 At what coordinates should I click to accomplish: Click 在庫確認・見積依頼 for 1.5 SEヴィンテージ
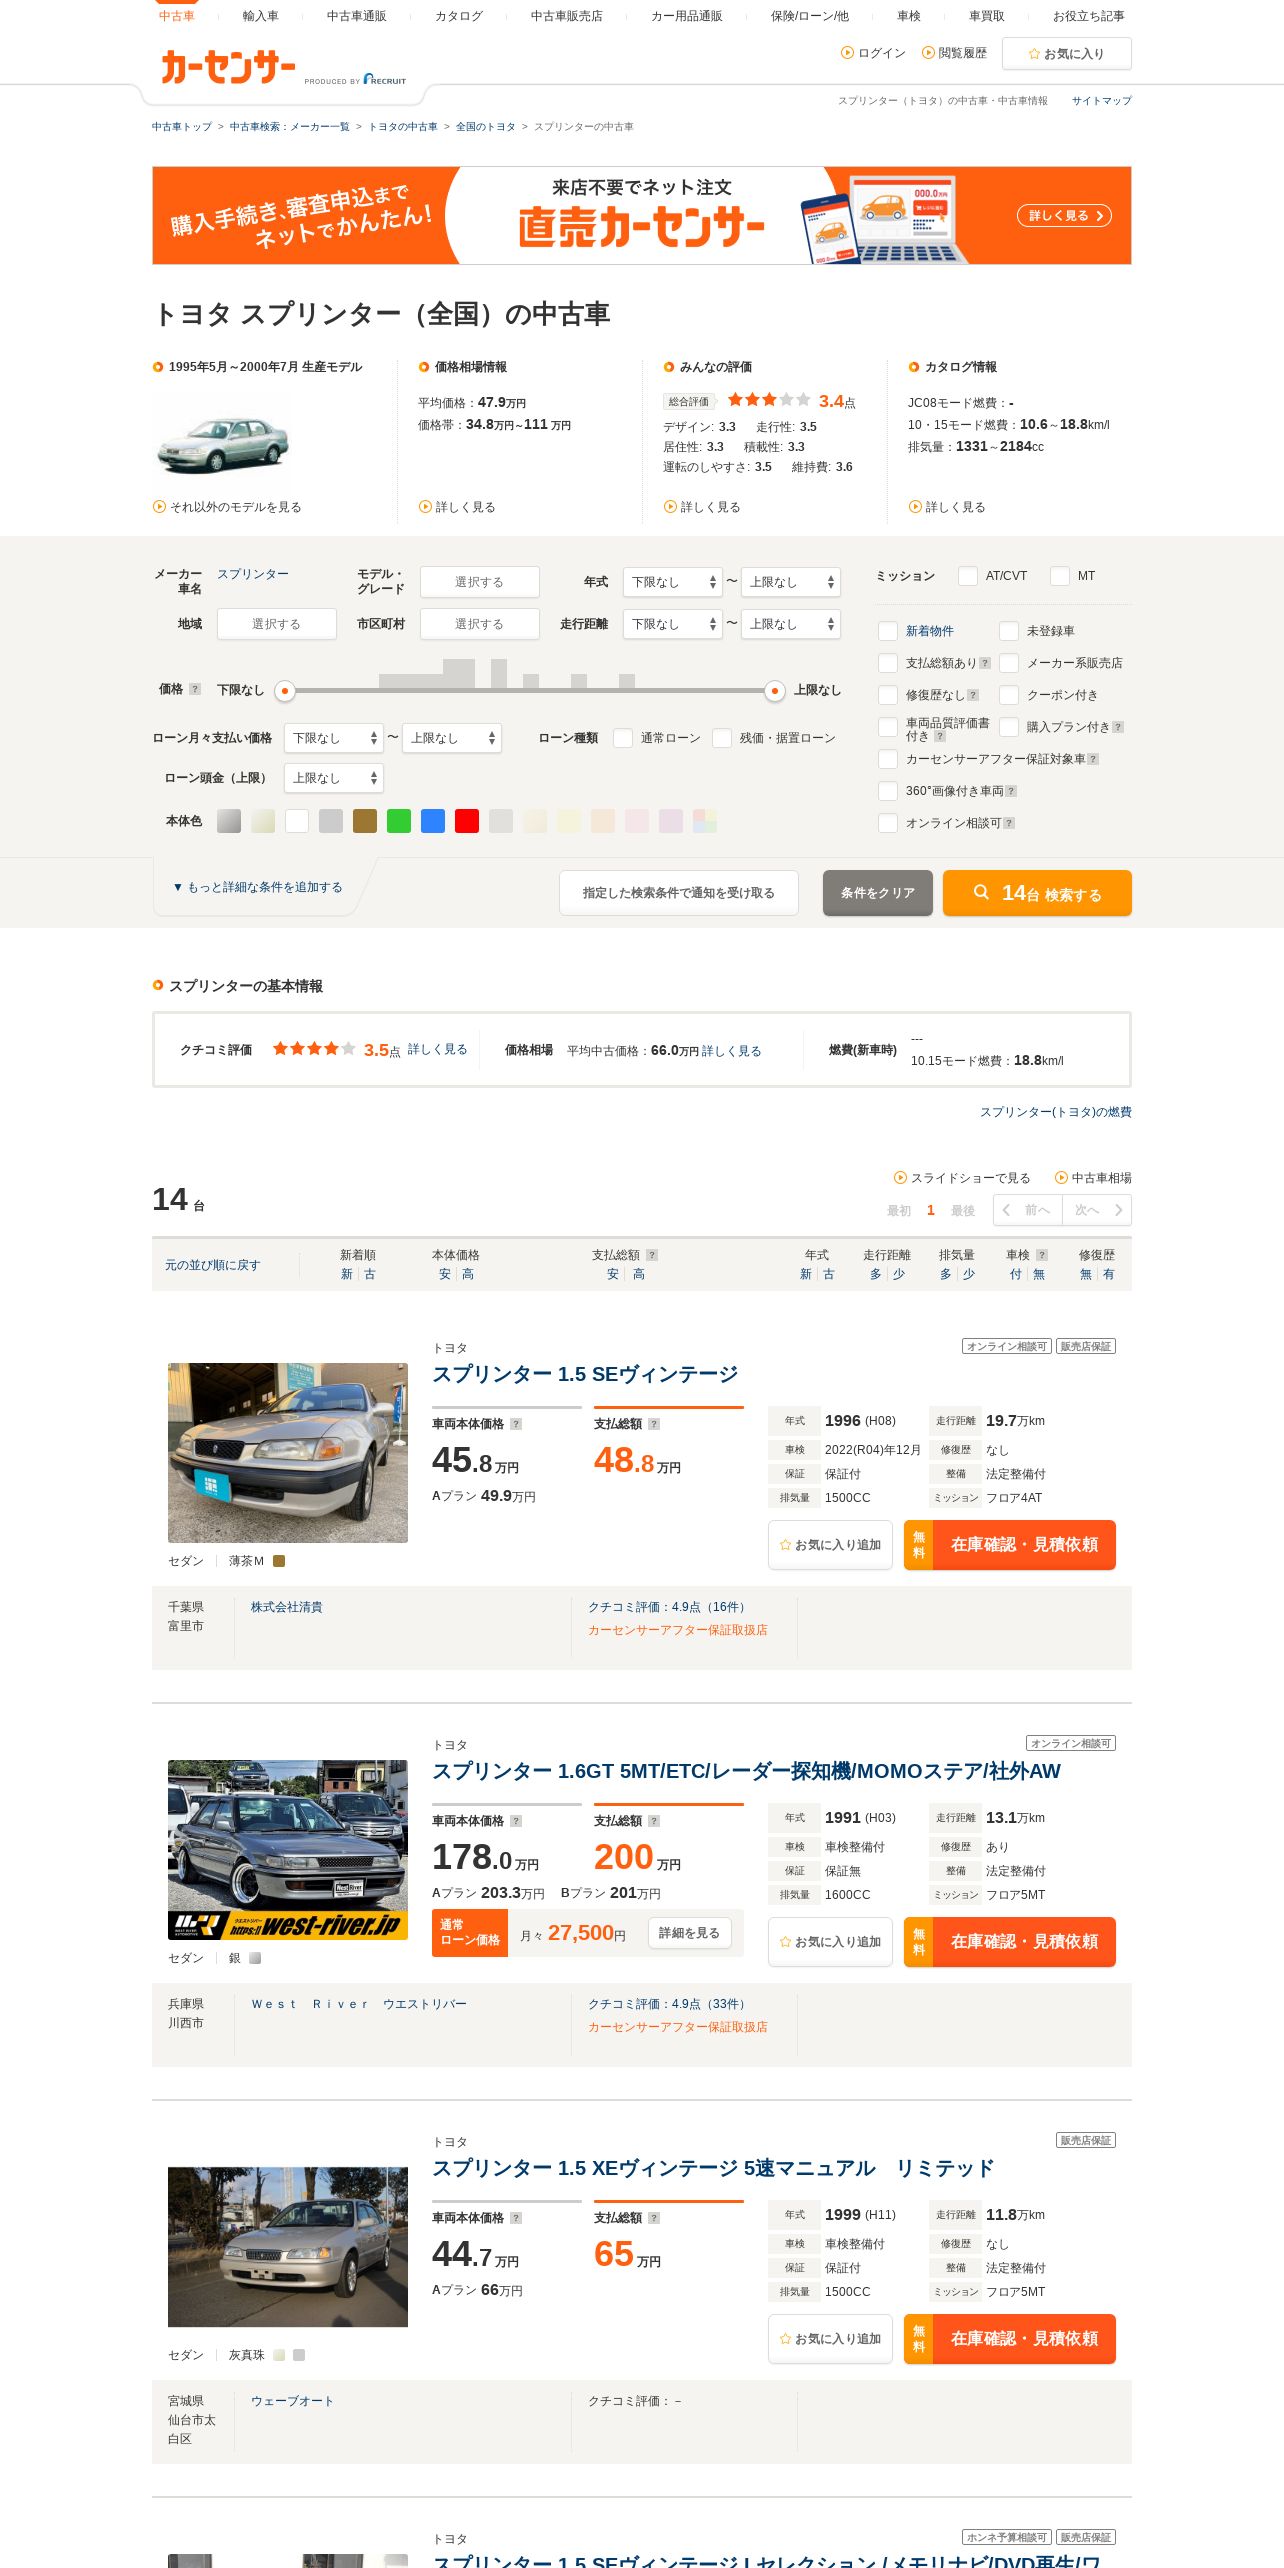pyautogui.click(x=1010, y=1545)
